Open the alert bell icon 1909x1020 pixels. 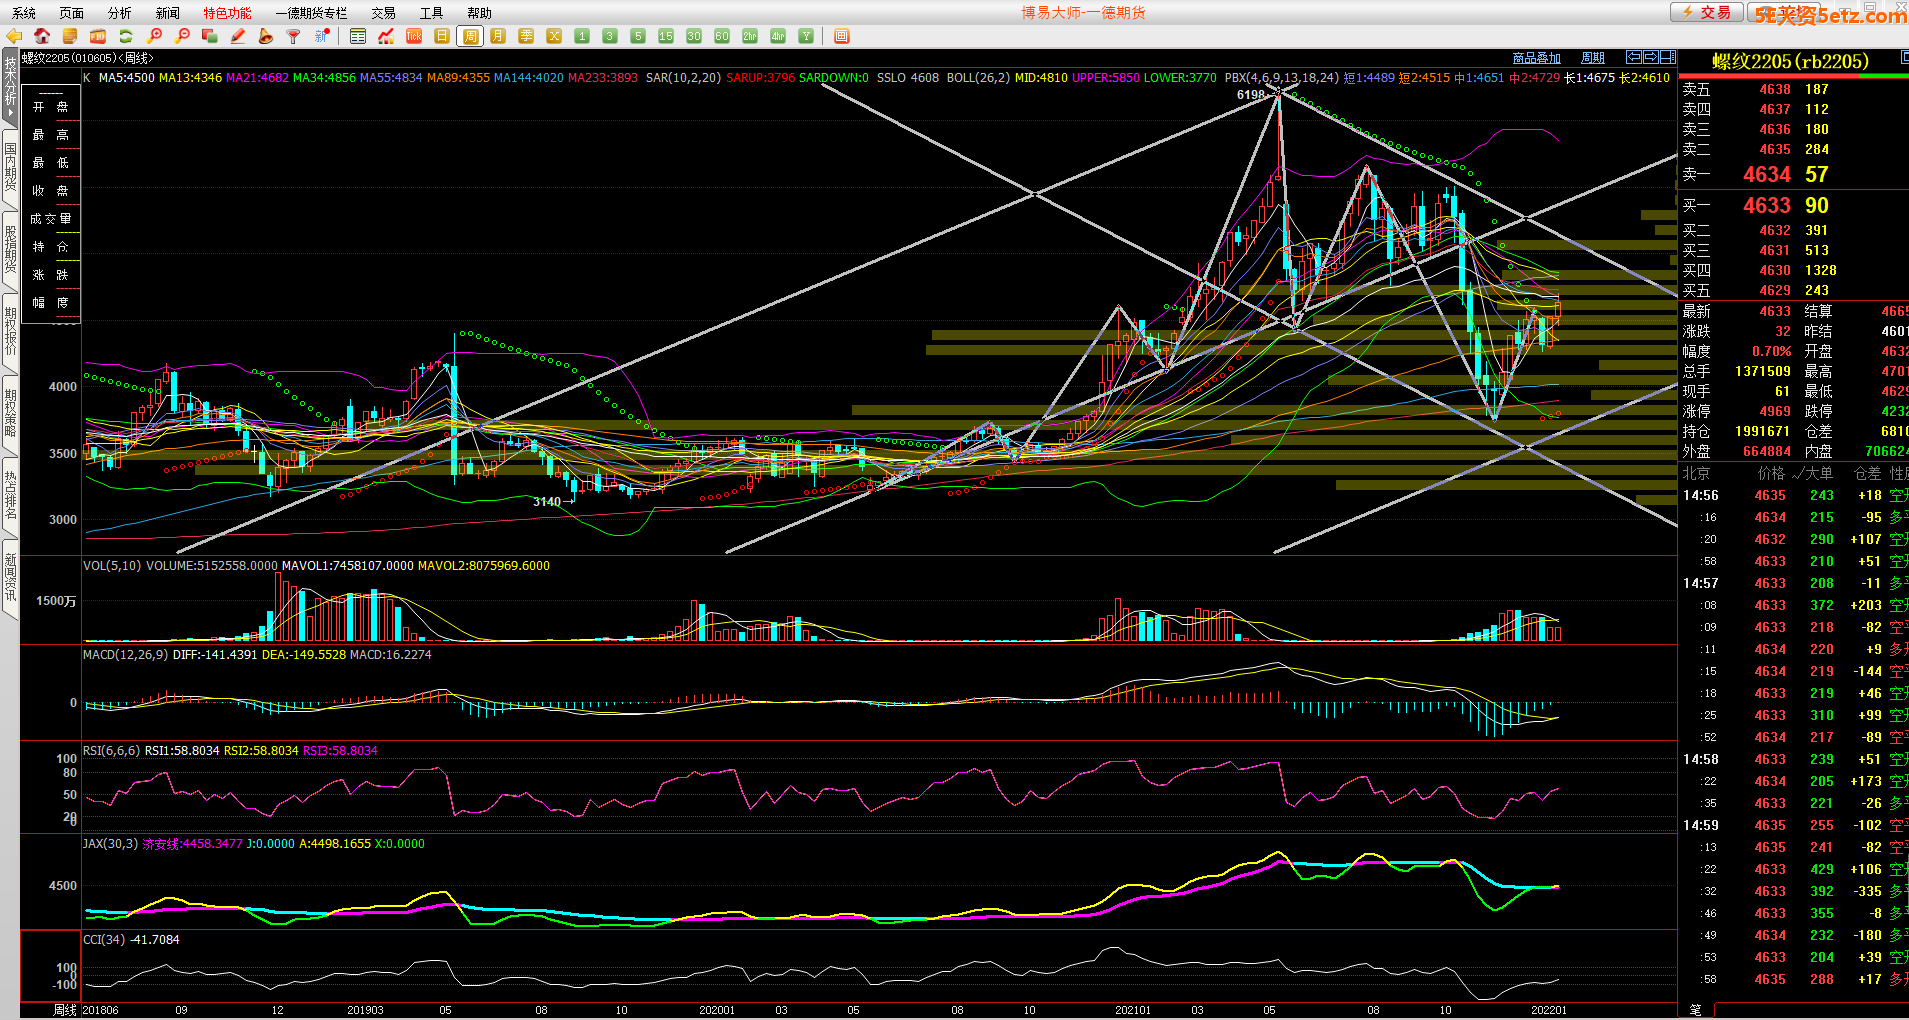(265, 36)
